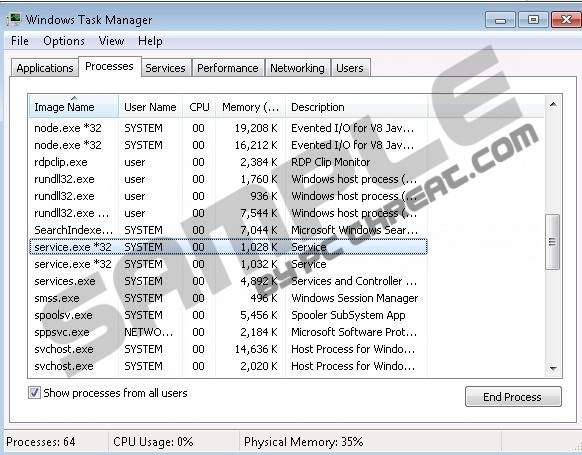Open the Options menu

click(x=64, y=41)
